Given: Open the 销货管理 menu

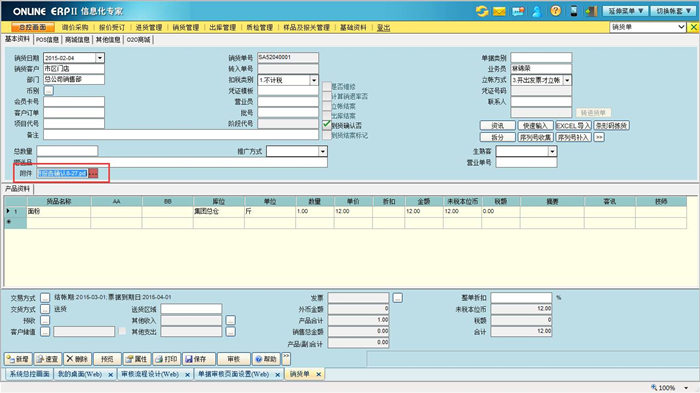Looking at the screenshot, I should pos(186,27).
